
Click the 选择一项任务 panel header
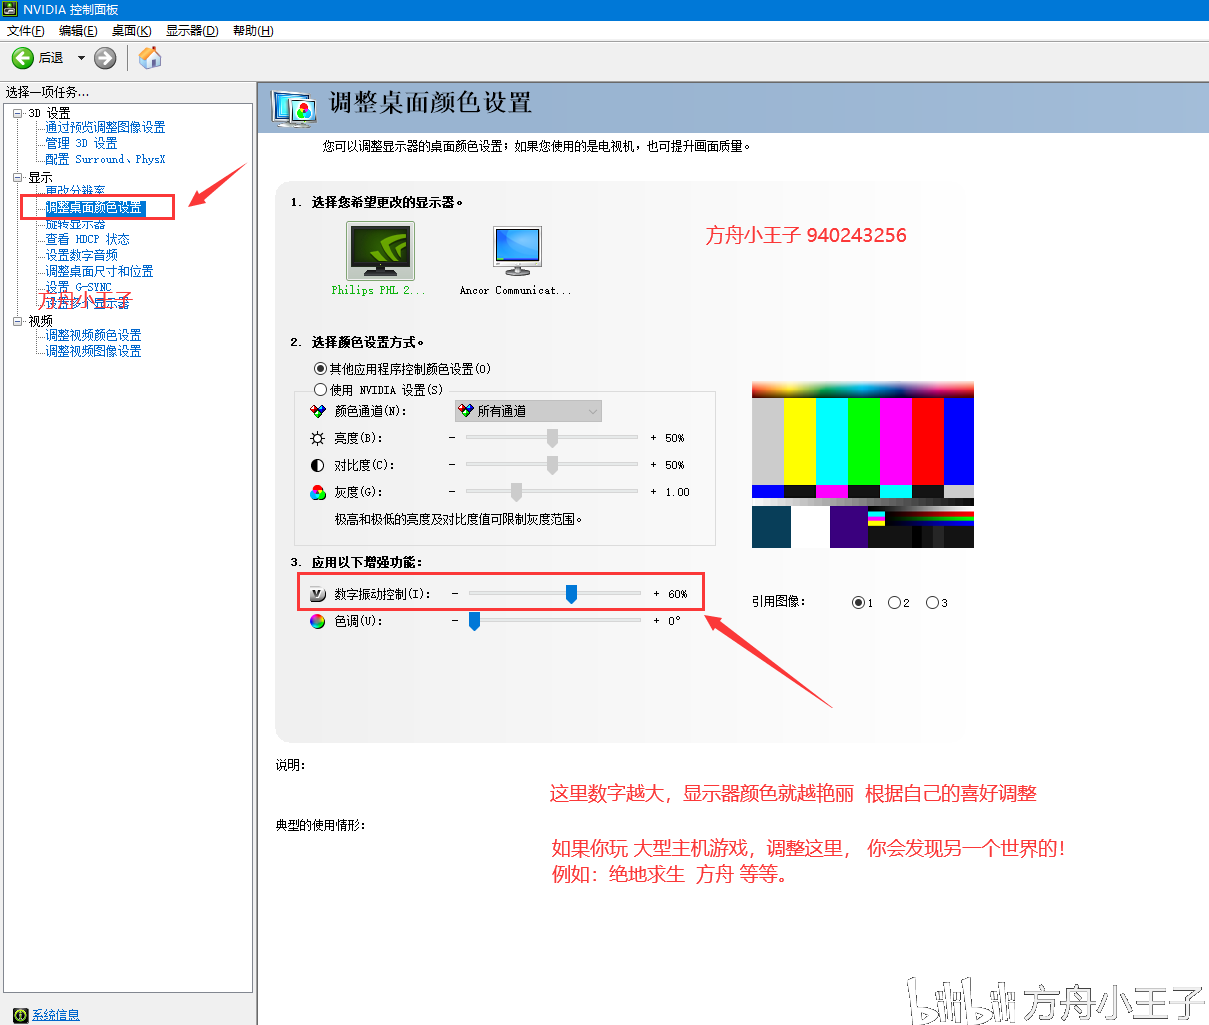pos(47,92)
